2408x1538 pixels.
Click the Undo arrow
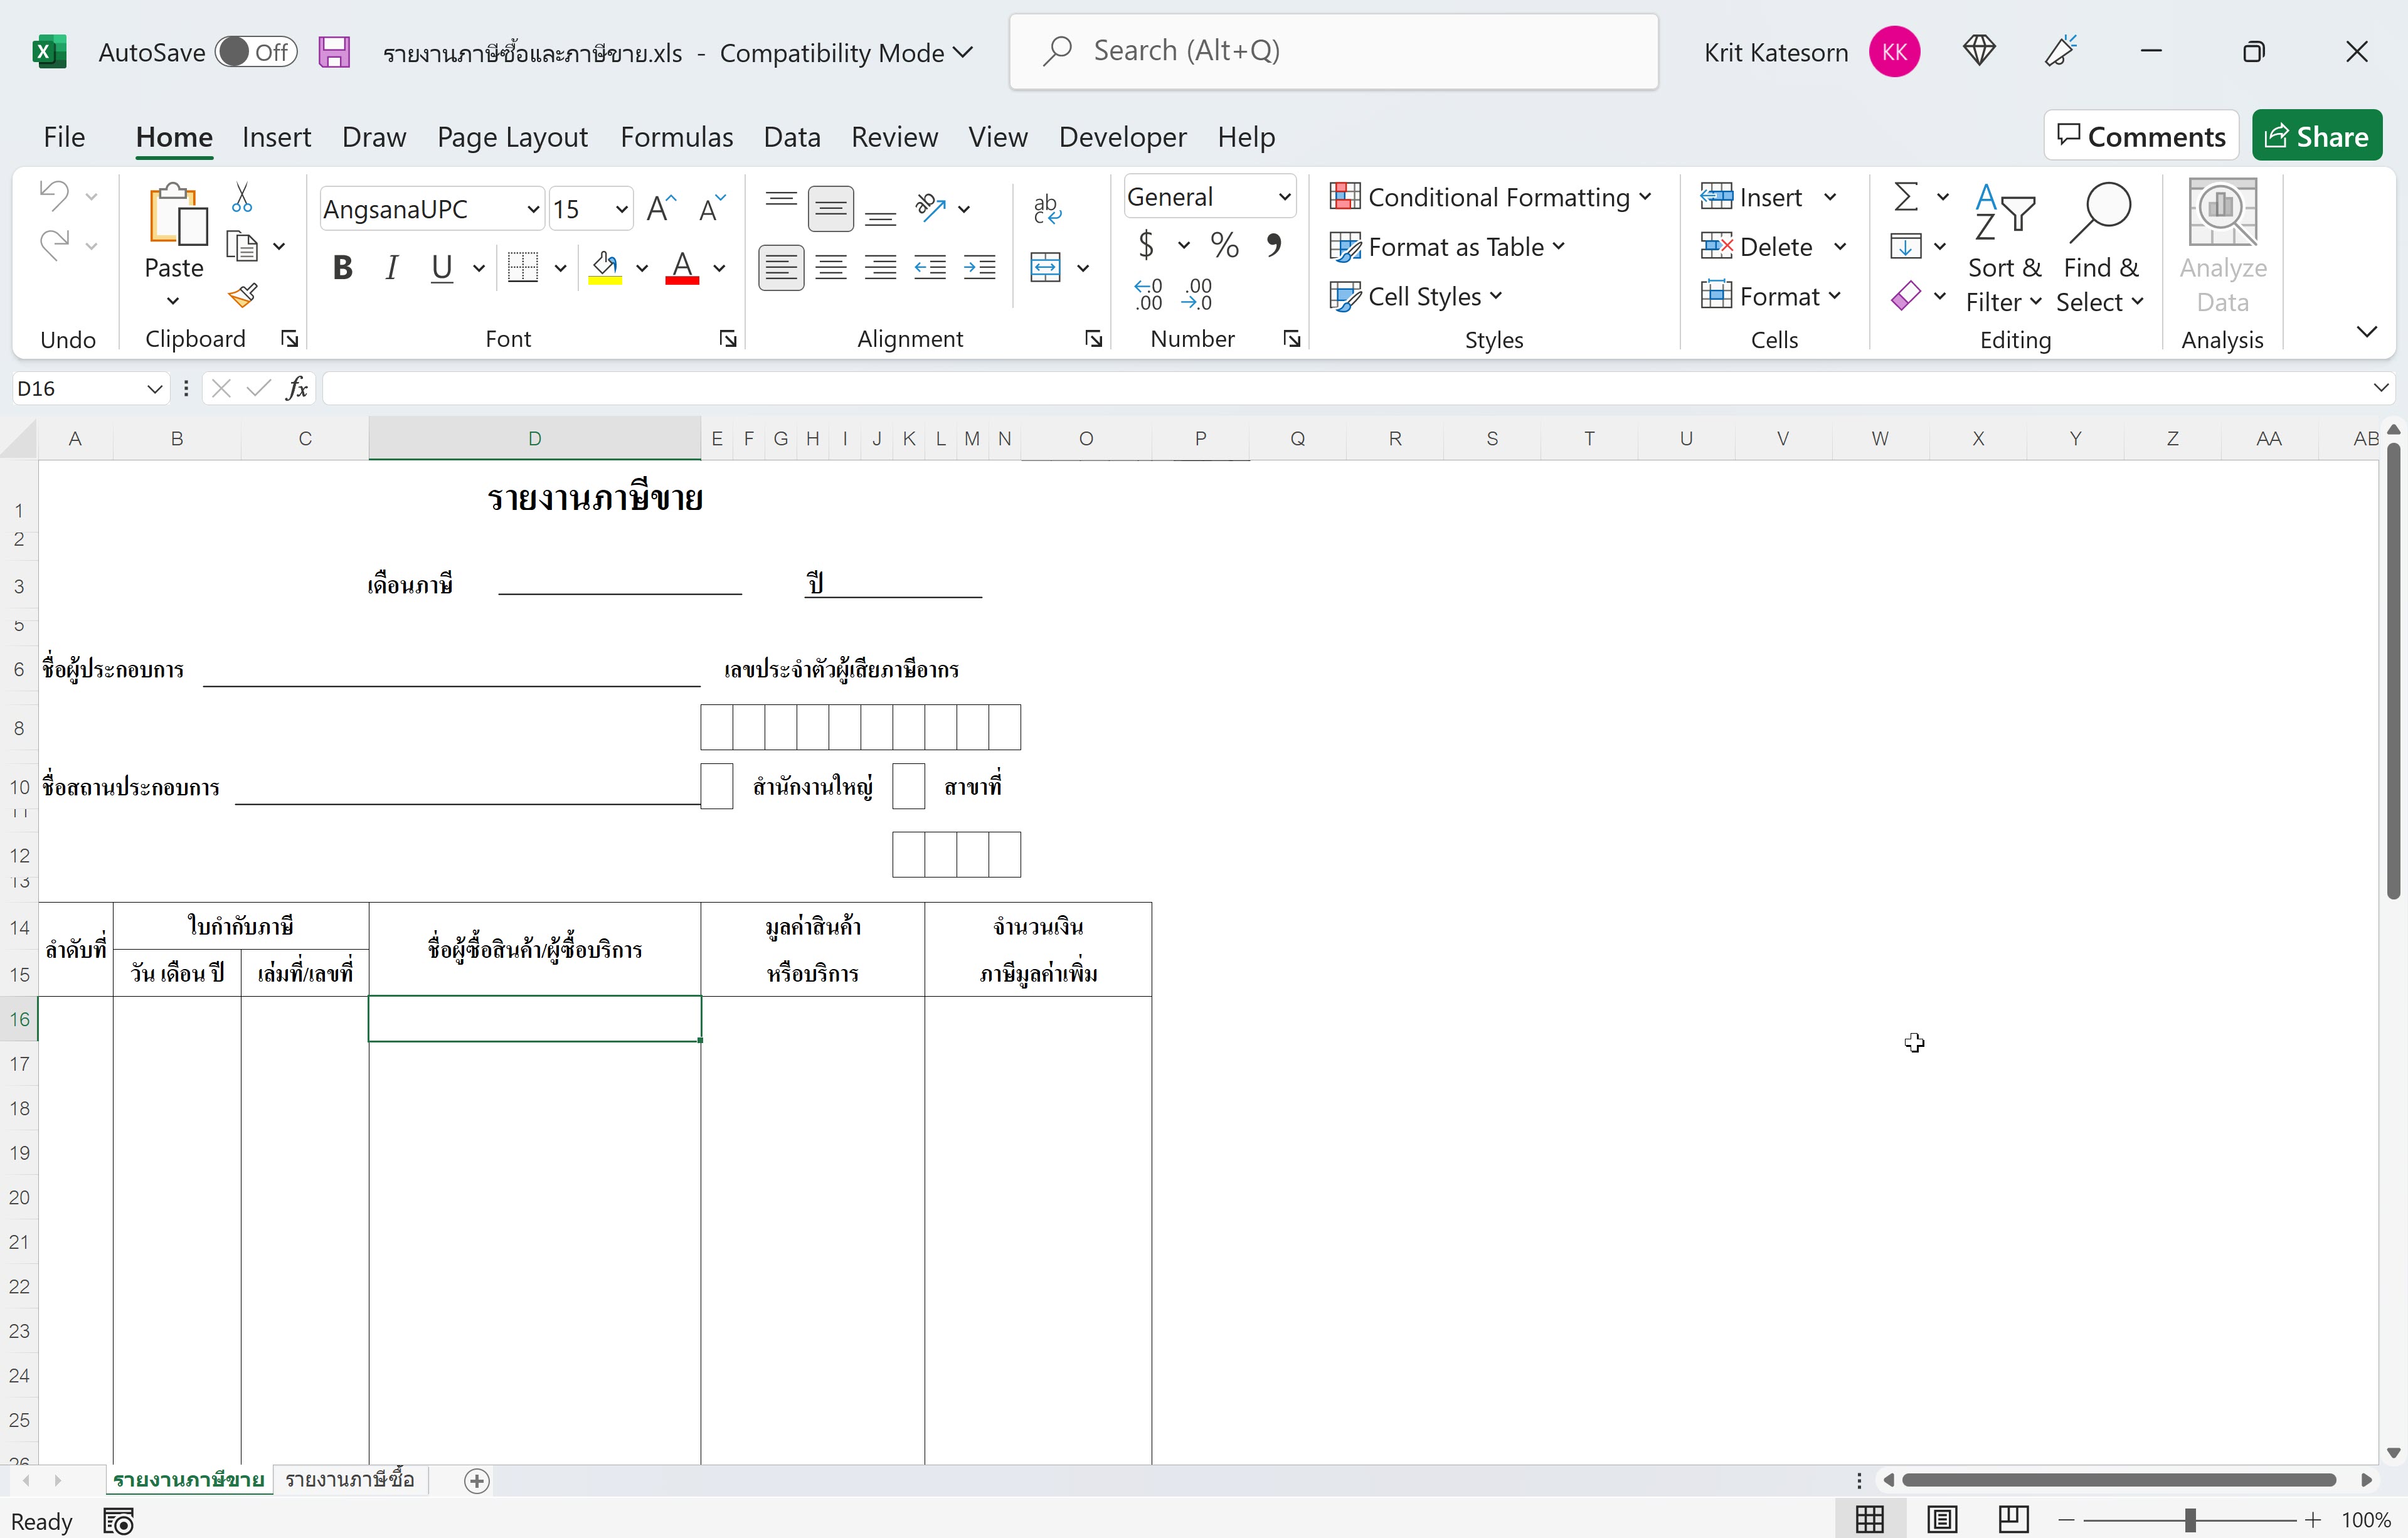pos(55,195)
